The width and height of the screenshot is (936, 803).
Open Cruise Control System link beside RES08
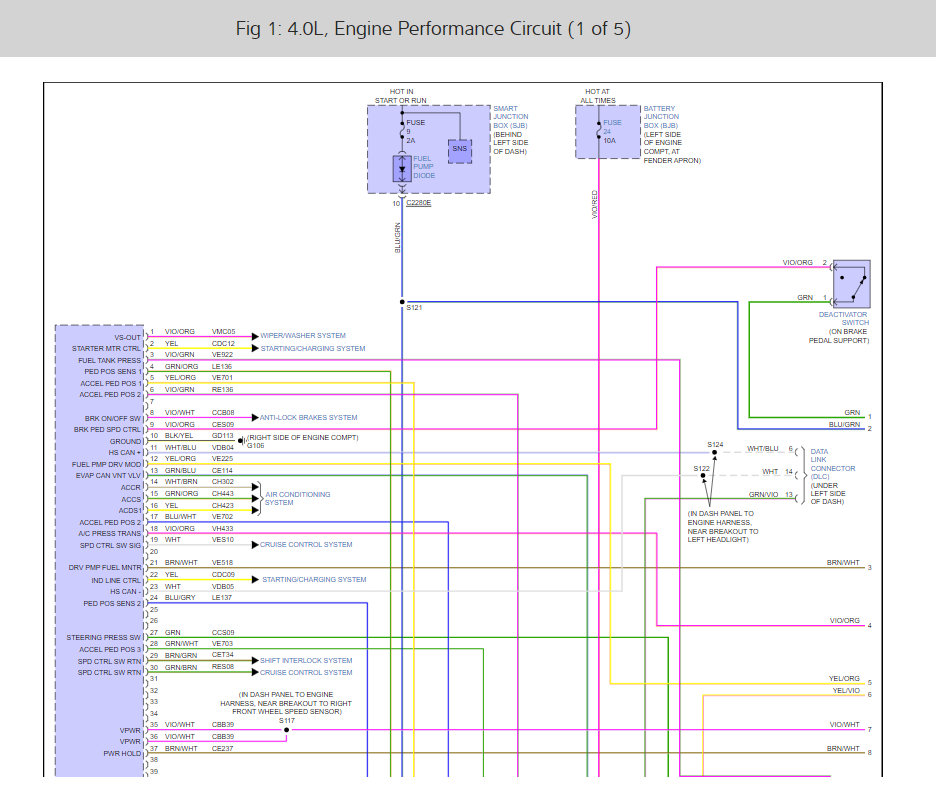306,672
